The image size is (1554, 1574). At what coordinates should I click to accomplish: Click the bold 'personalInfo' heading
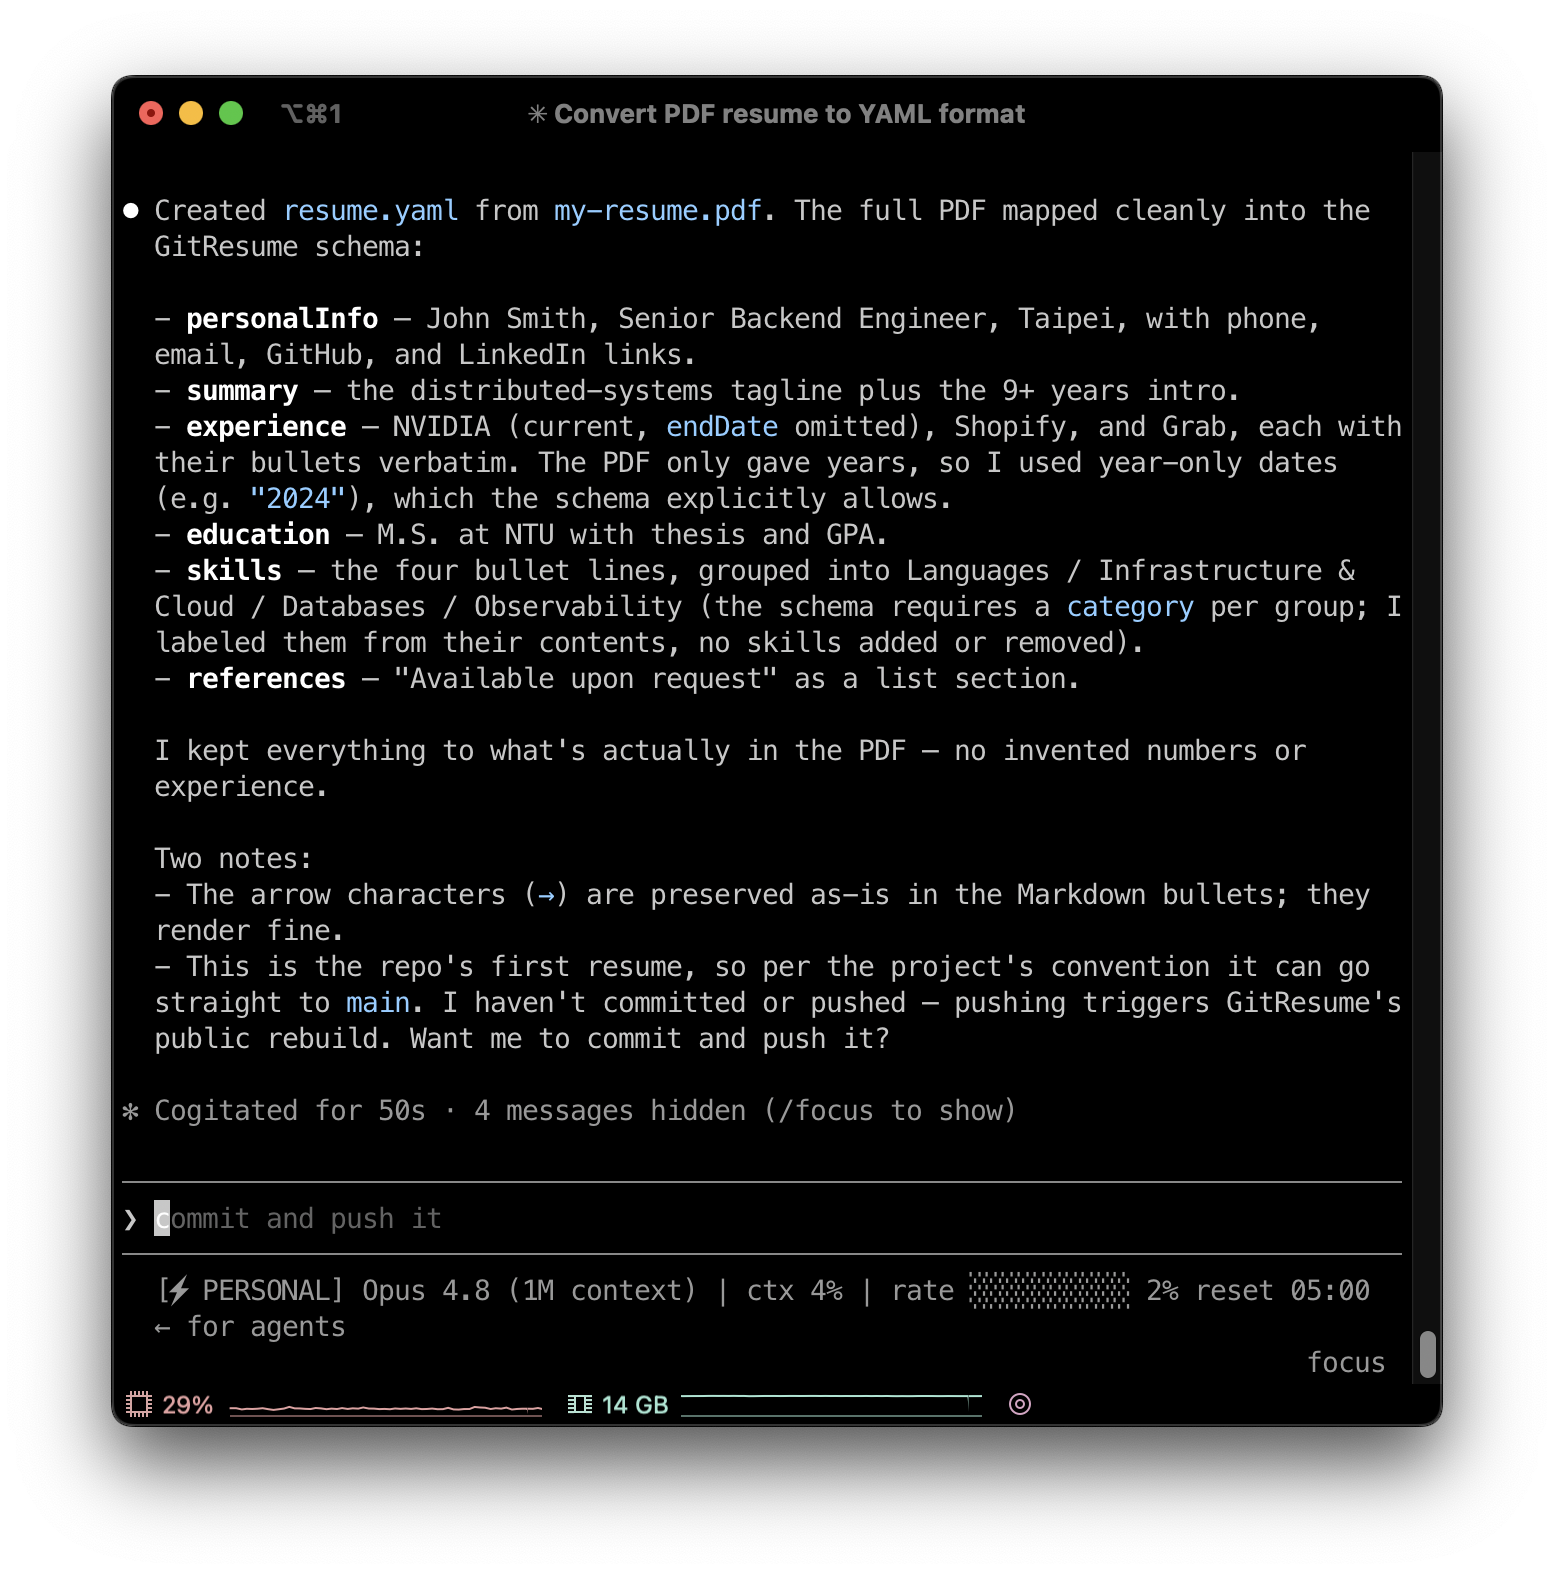click(x=282, y=319)
